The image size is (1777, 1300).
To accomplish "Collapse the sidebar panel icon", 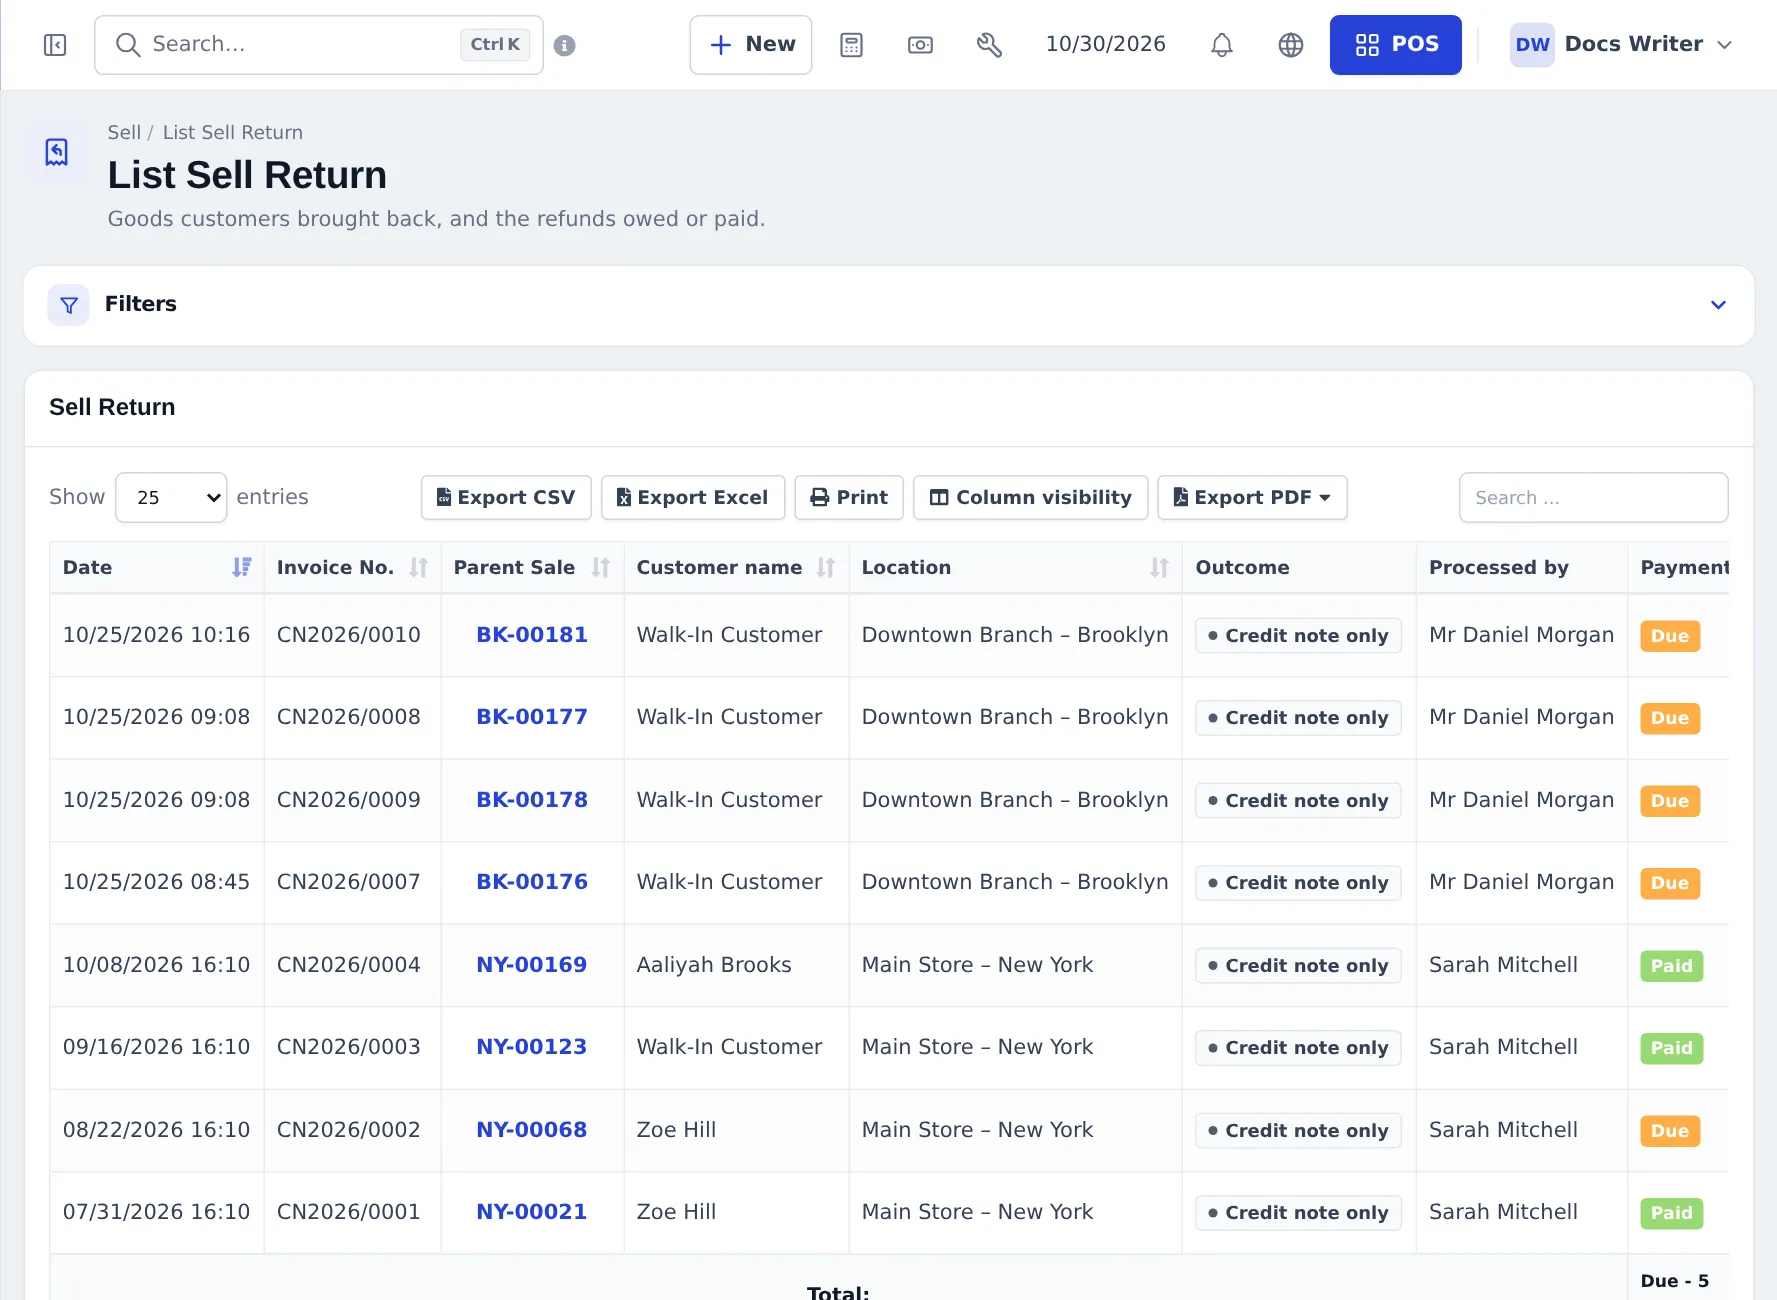I will click(x=55, y=45).
